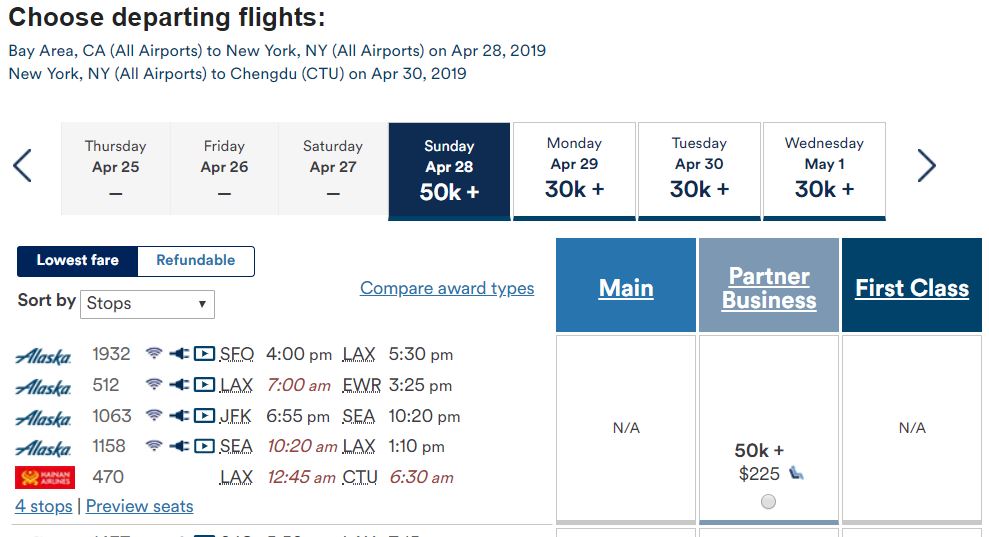Click the lie-flat seat icon beside $225
Screen dimensions: 989x537
796,473
